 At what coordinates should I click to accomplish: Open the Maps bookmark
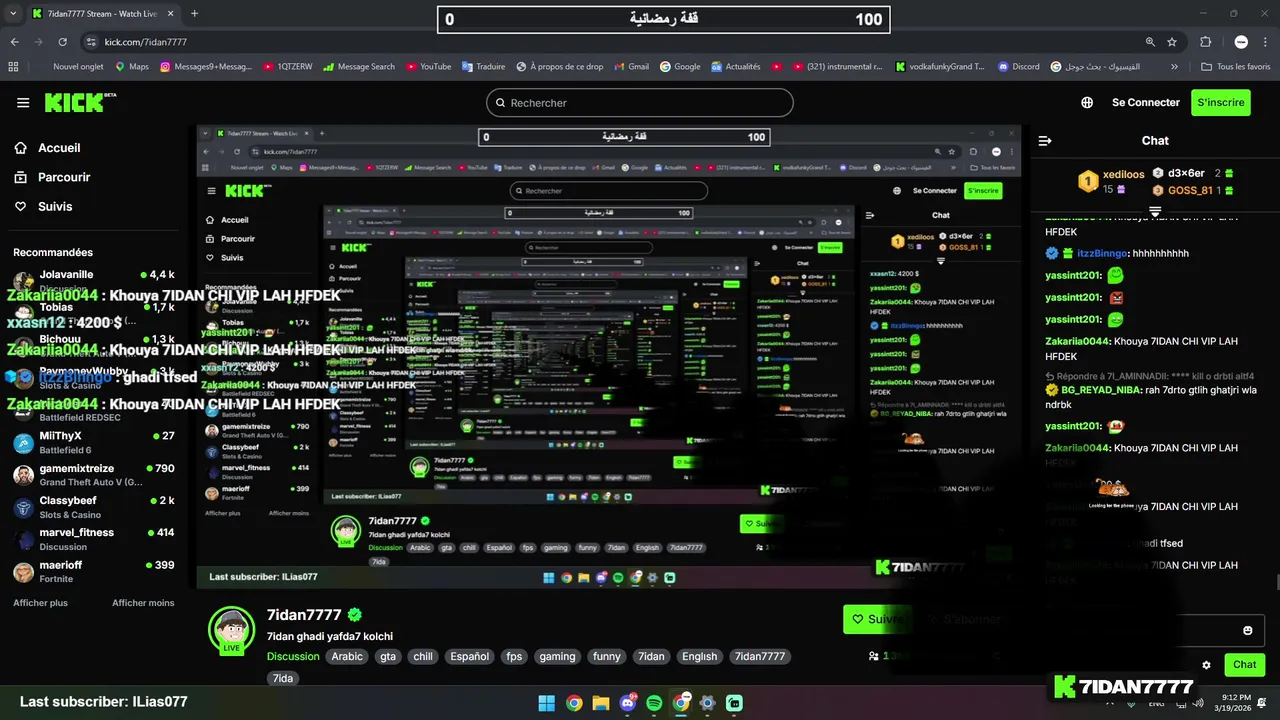click(x=132, y=67)
